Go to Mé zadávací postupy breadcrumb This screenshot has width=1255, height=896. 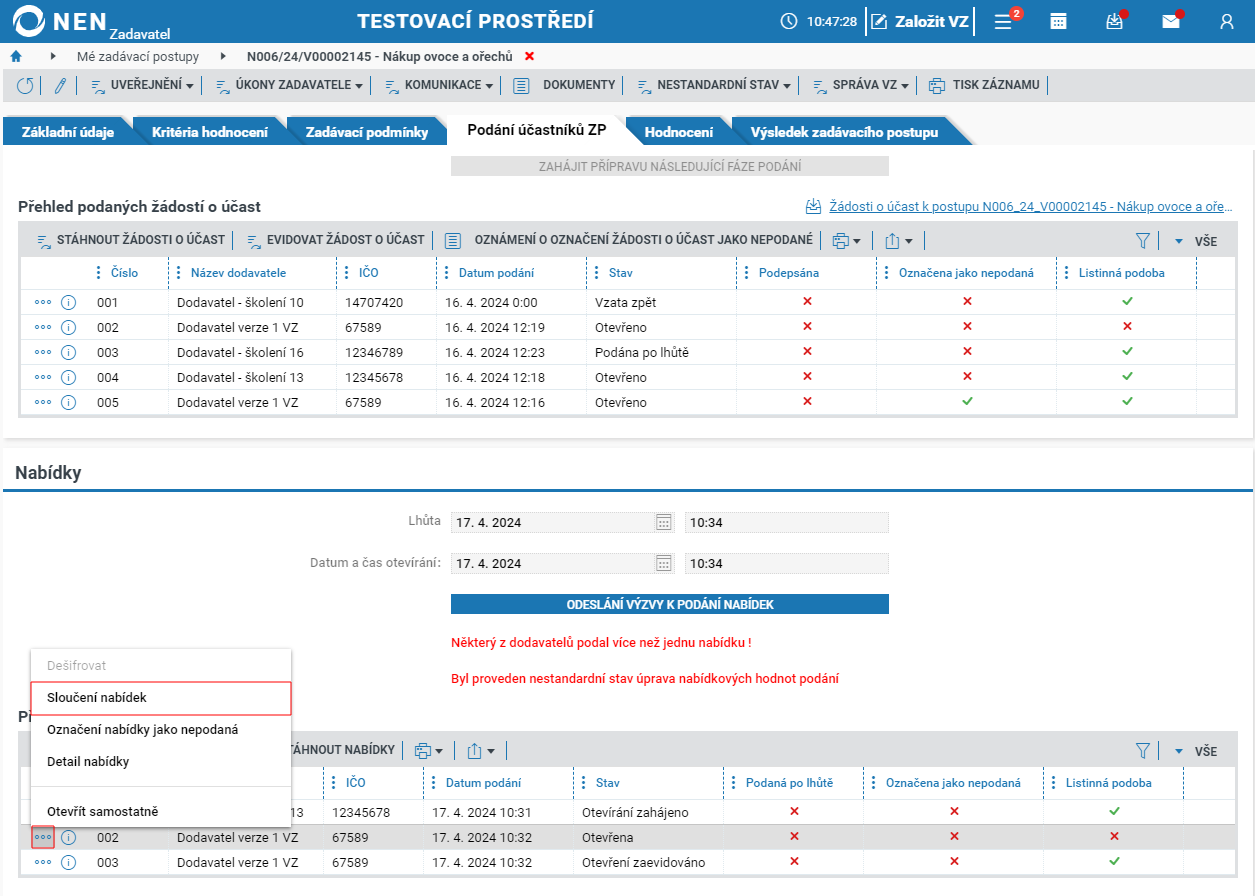pyautogui.click(x=138, y=56)
